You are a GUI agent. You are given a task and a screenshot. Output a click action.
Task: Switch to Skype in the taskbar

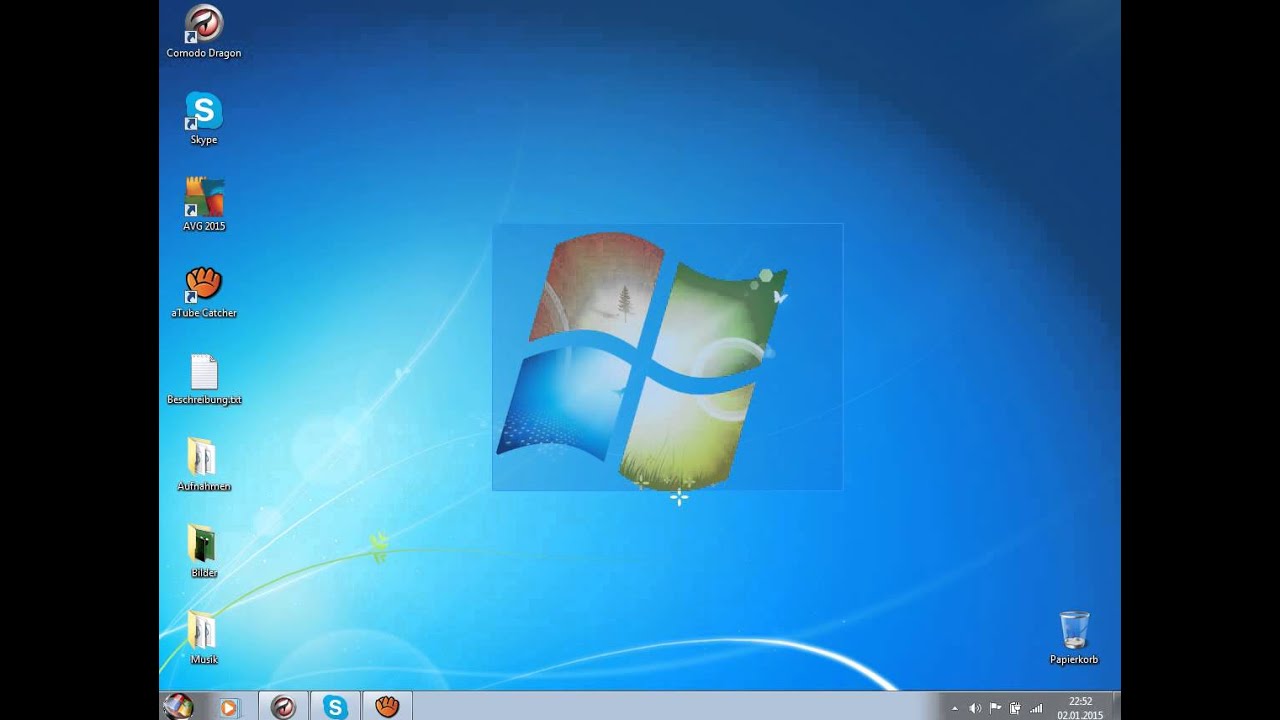pos(335,707)
